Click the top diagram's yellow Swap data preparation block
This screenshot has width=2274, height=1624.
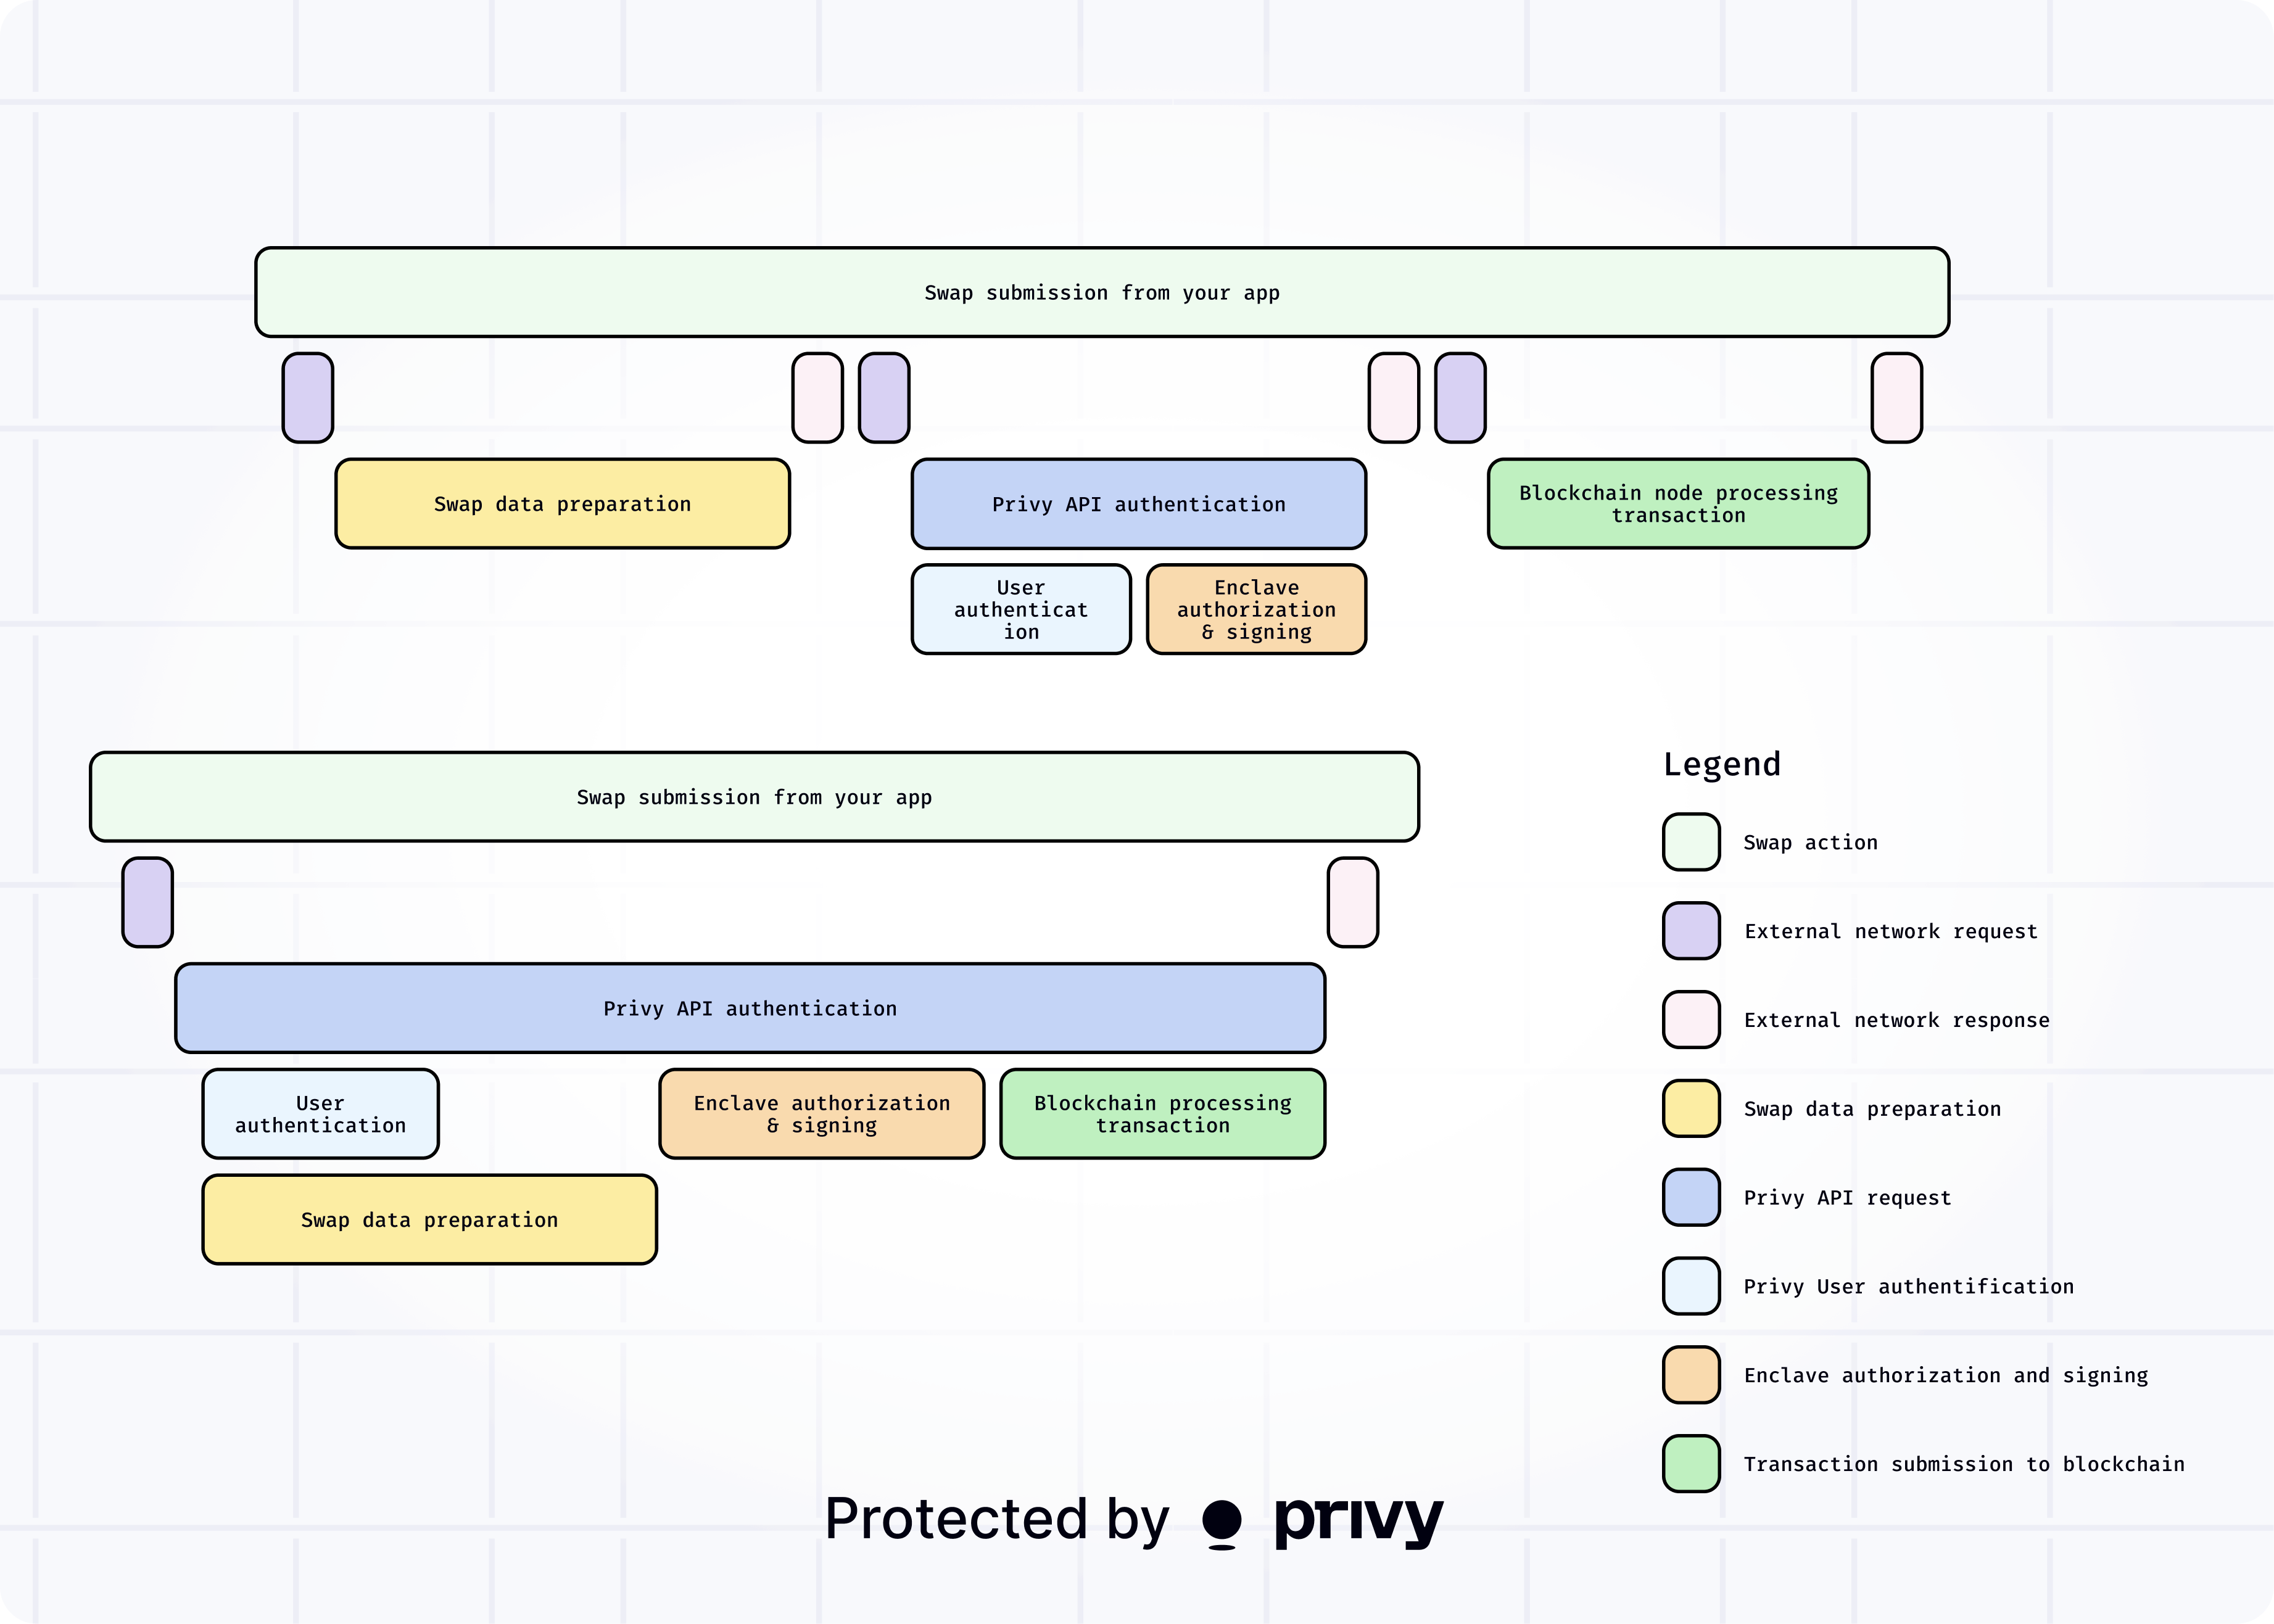click(562, 504)
